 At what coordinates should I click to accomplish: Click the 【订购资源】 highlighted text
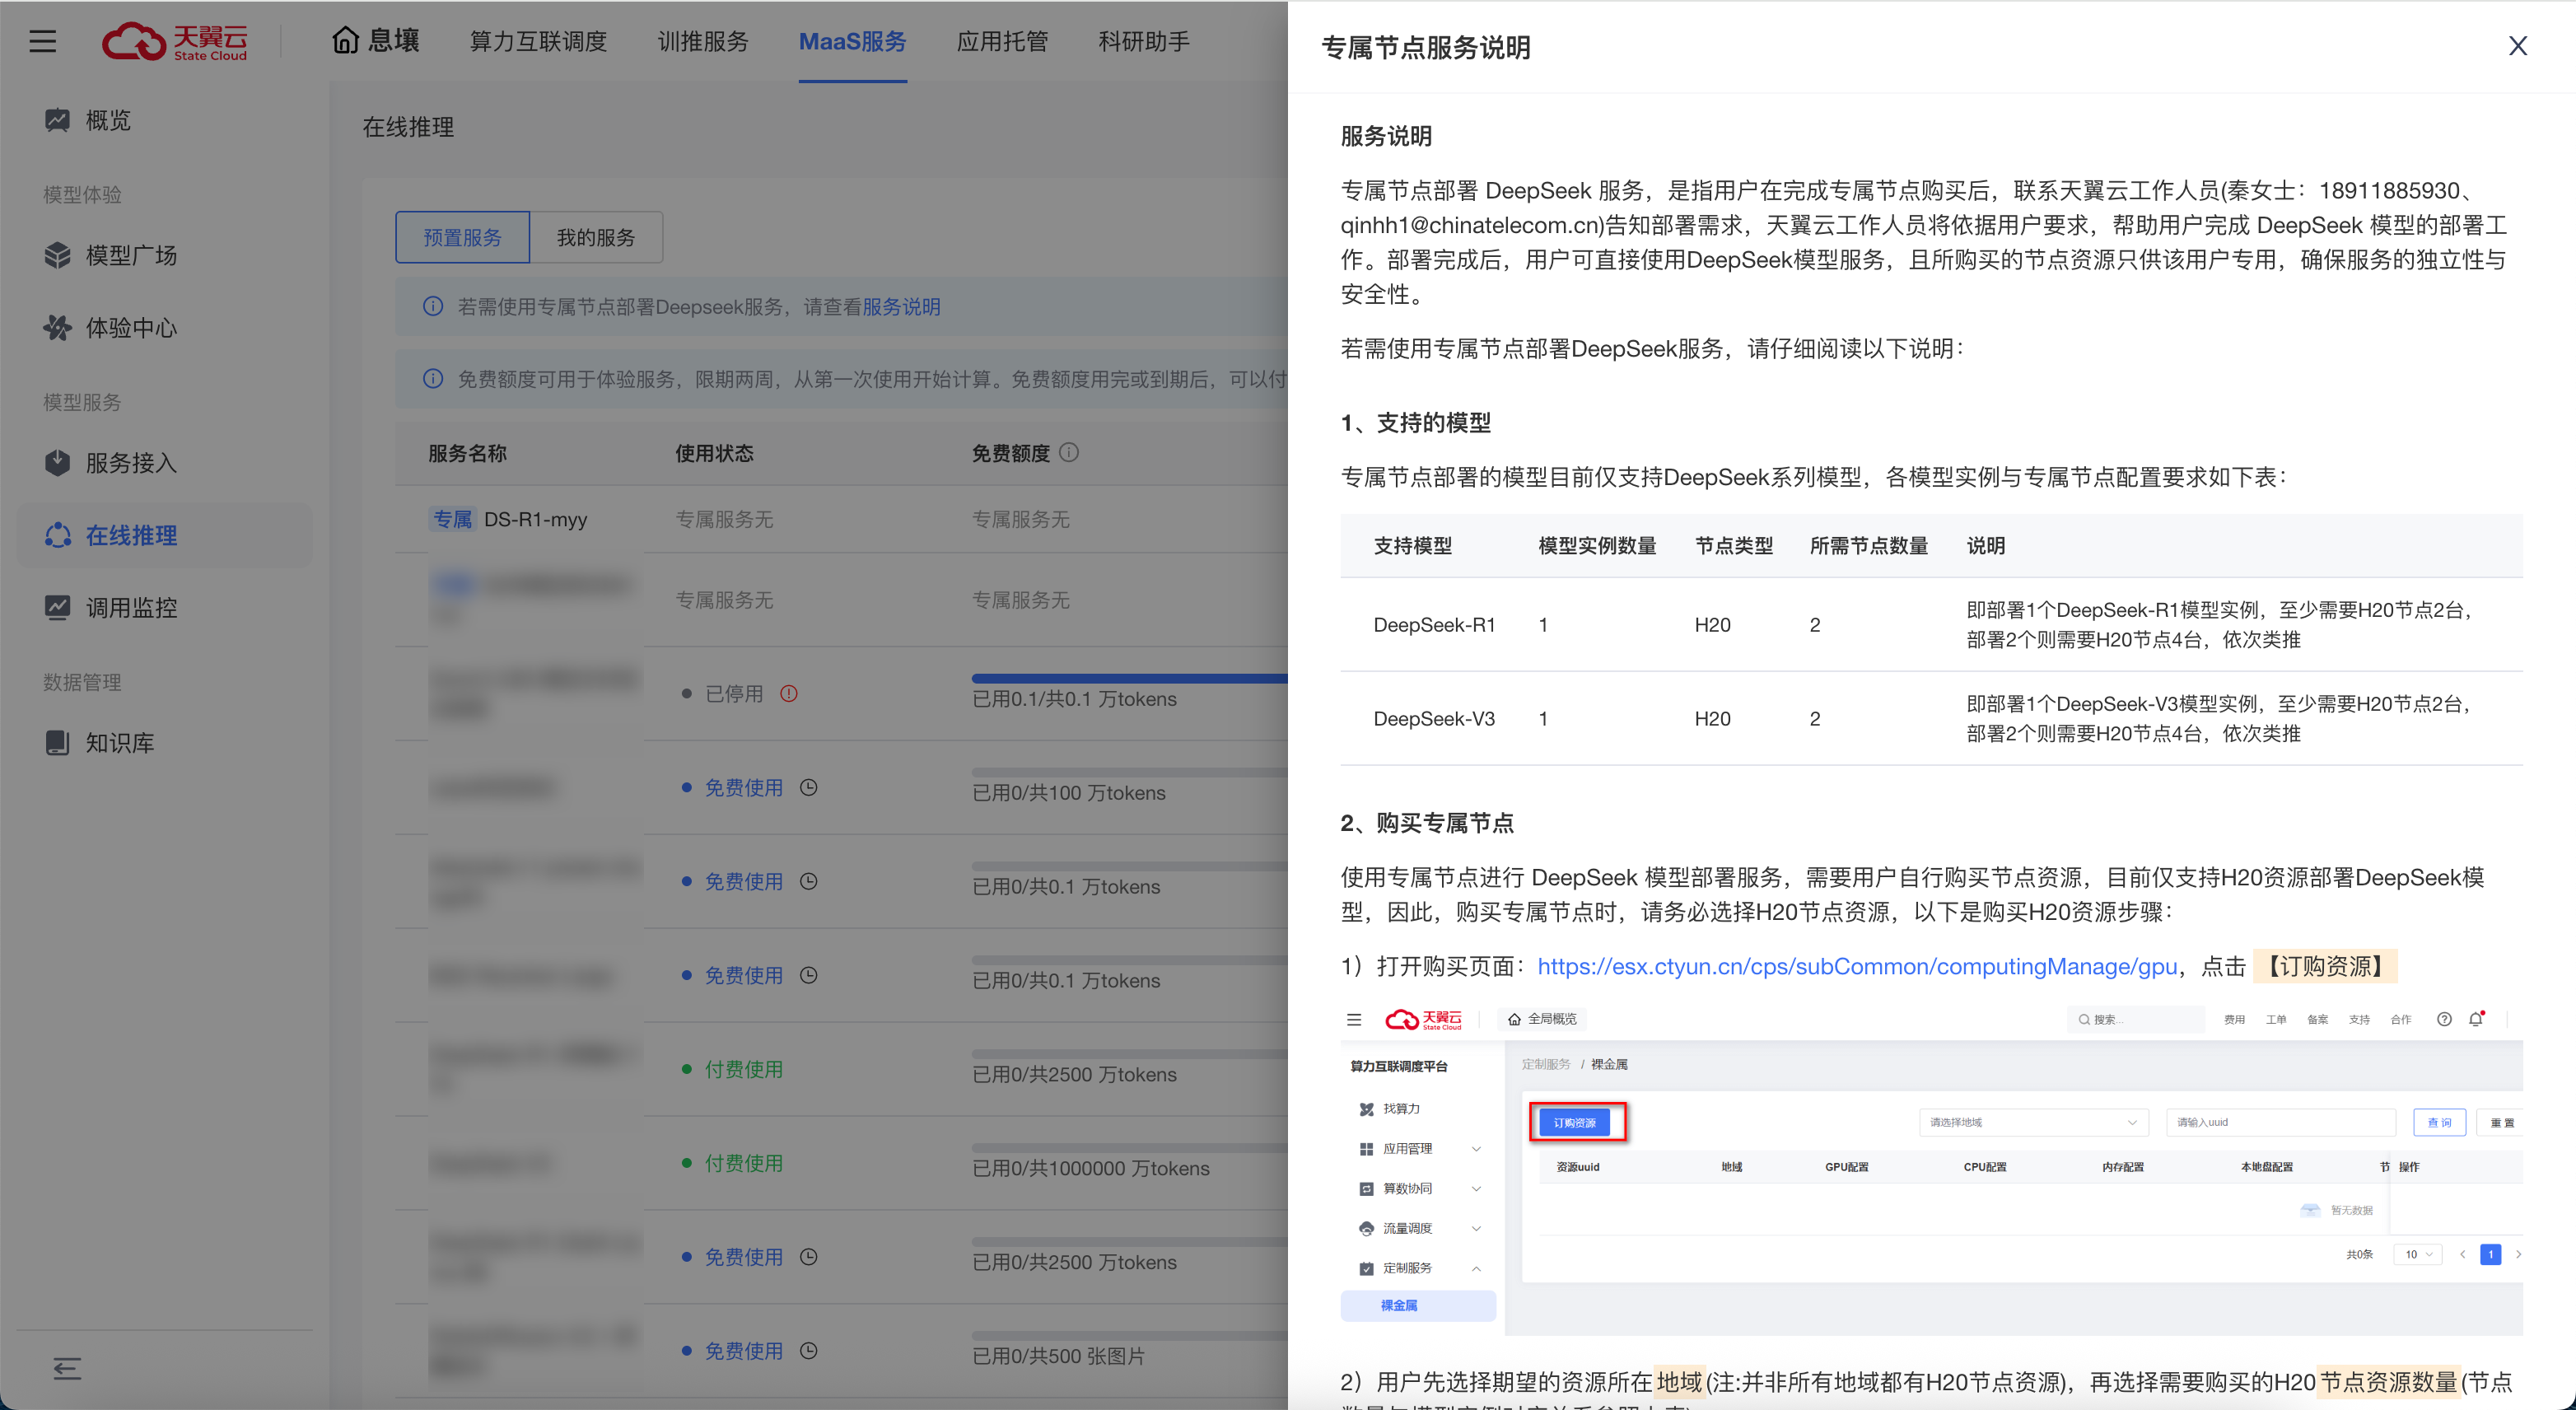tap(2325, 966)
